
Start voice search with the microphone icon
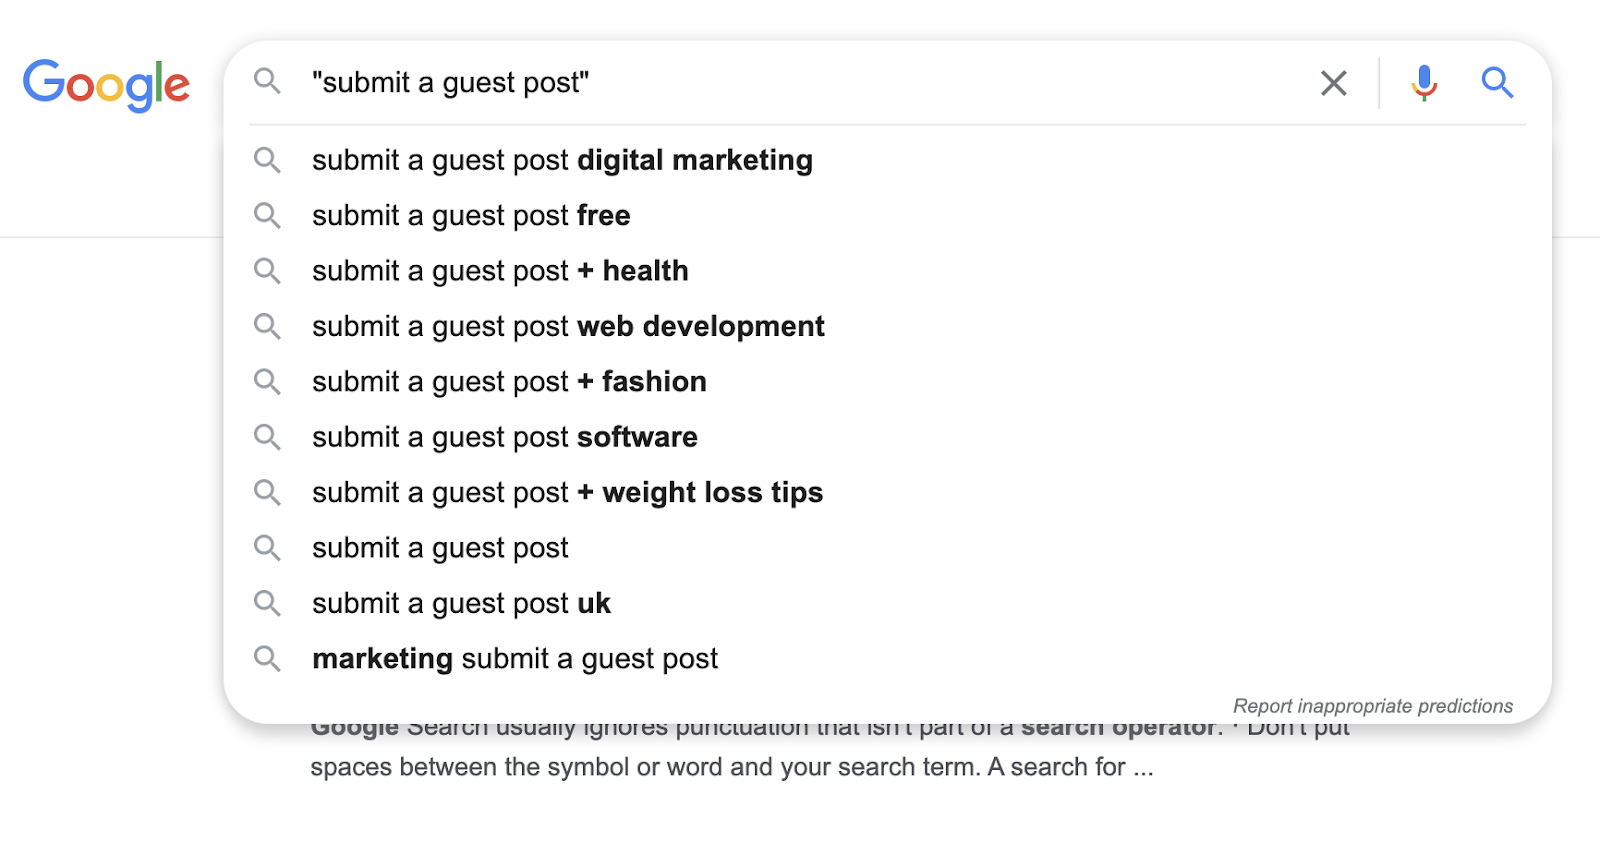point(1424,83)
